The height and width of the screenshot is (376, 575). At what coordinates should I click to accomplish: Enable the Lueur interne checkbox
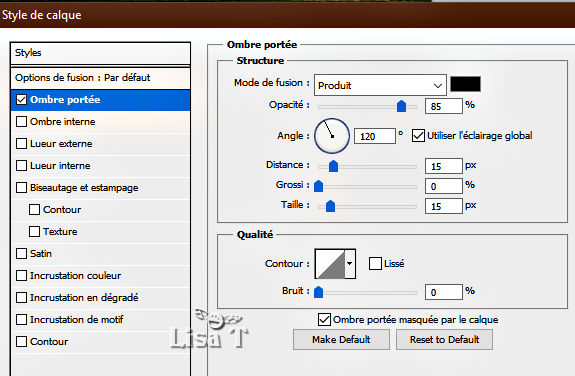(x=21, y=165)
